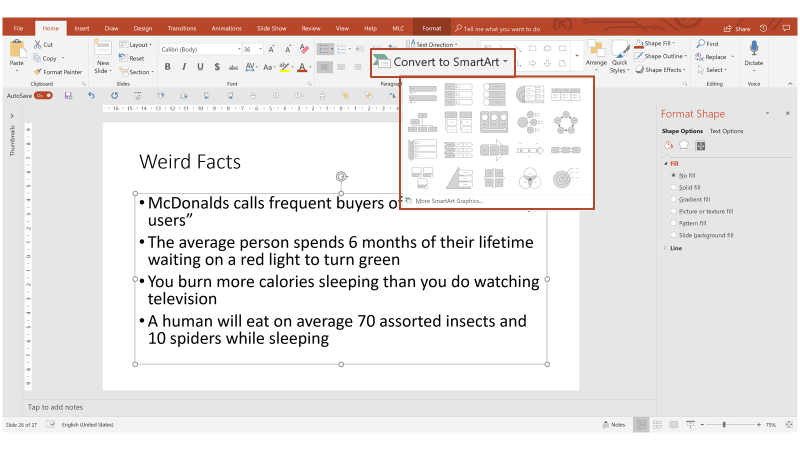Image resolution: width=800 pixels, height=450 pixels.
Task: Click the Find button
Action: pyautogui.click(x=708, y=44)
